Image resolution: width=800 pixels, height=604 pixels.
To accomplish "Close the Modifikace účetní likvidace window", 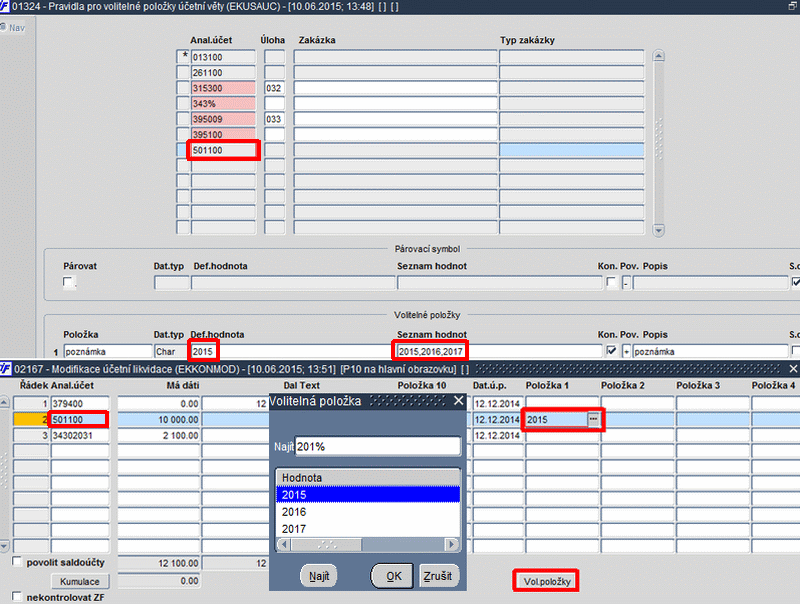I will [793, 368].
